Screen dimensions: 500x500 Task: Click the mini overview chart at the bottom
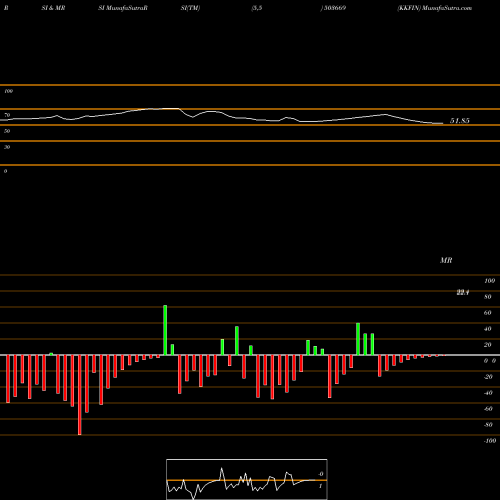click(x=247, y=479)
